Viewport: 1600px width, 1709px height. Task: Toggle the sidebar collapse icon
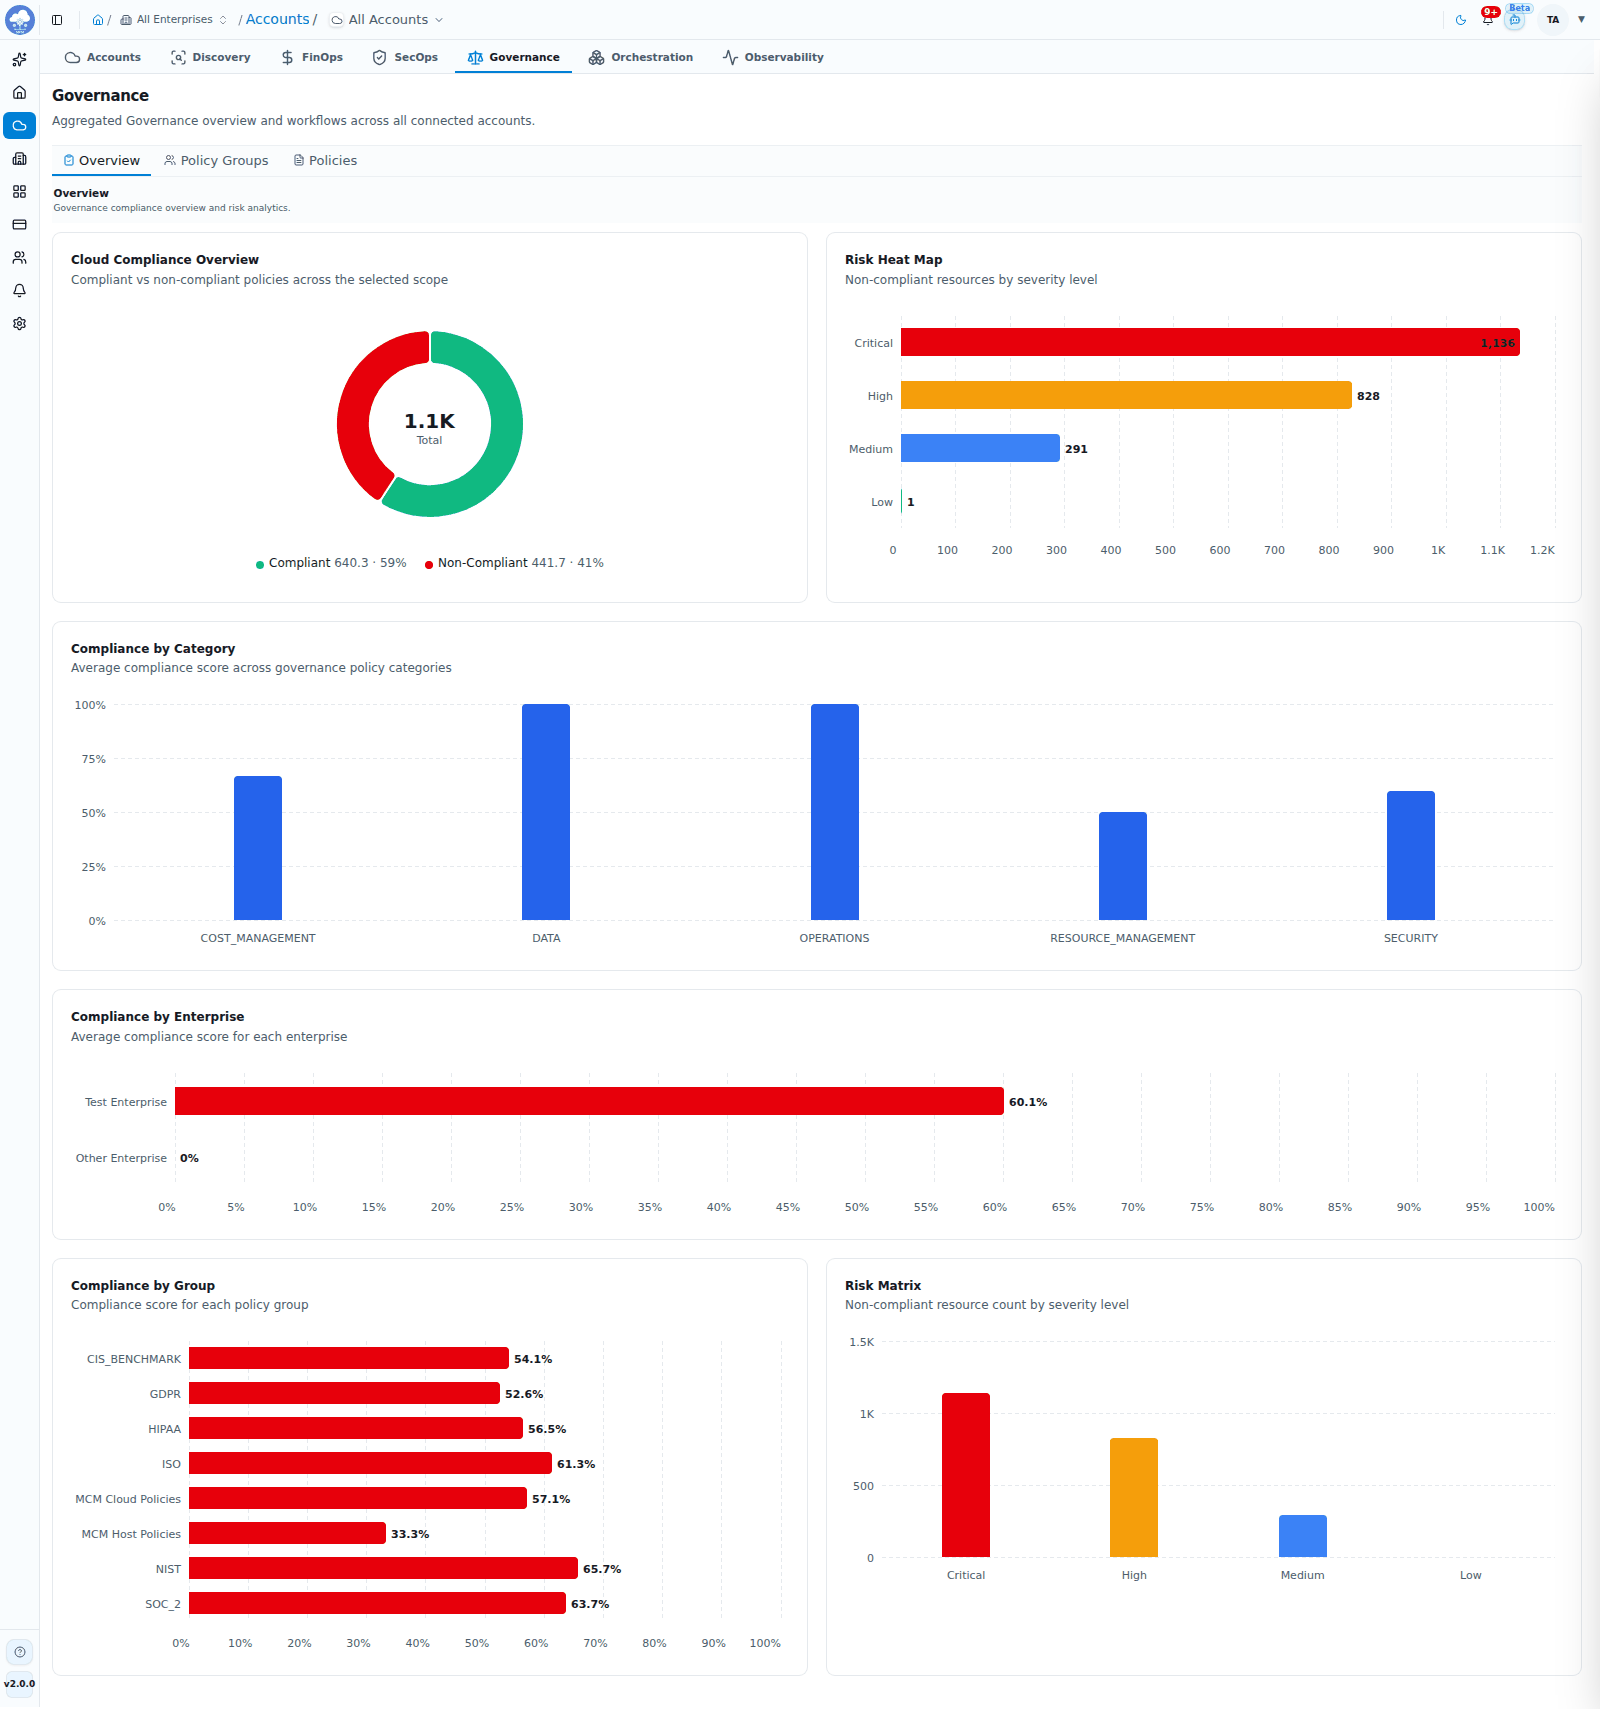click(x=57, y=20)
